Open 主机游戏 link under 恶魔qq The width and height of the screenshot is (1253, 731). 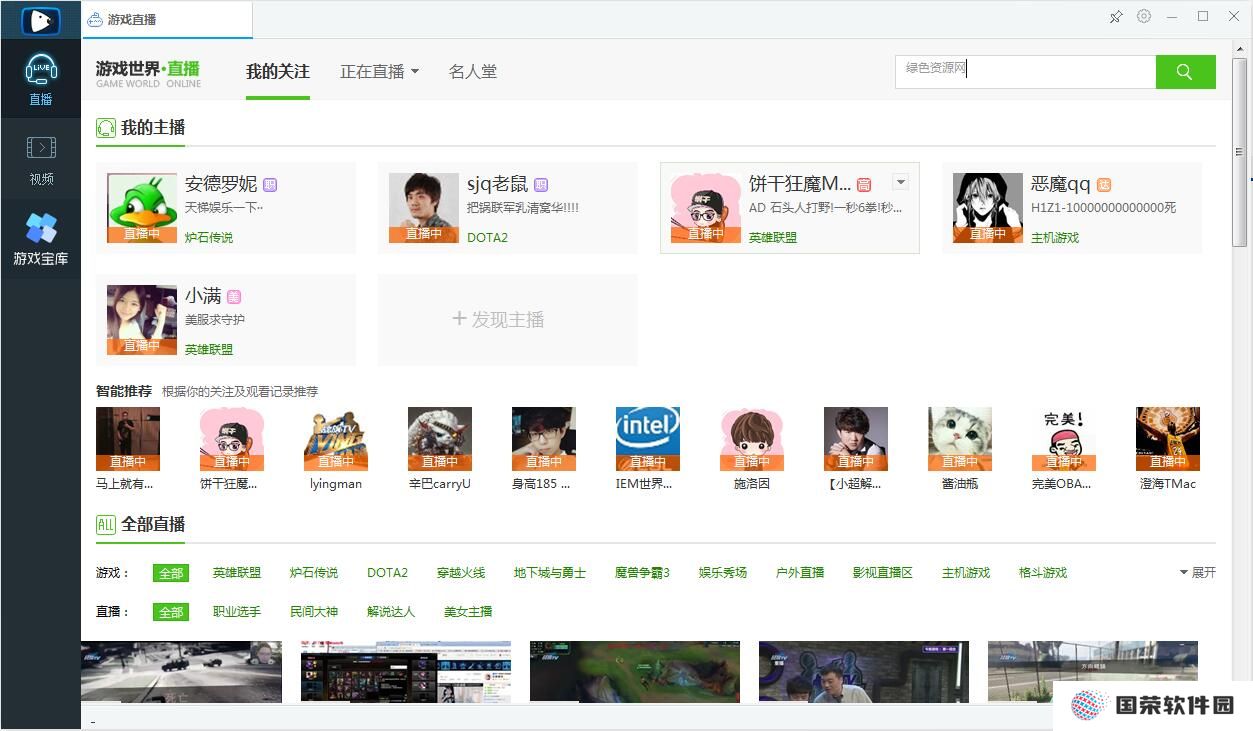pos(1055,238)
